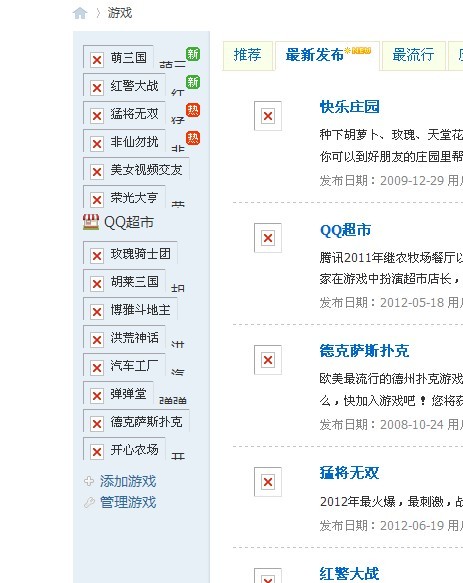The height and width of the screenshot is (583, 463).
Task: Click the broken image icon beside 非仙勿扰
Action: click(97, 144)
